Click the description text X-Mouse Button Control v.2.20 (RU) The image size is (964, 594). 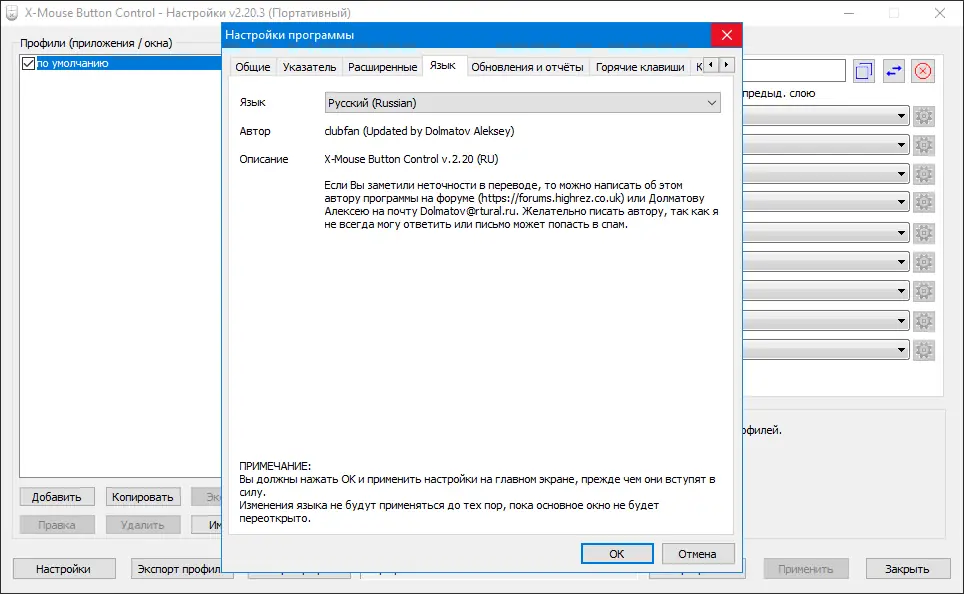(x=411, y=159)
